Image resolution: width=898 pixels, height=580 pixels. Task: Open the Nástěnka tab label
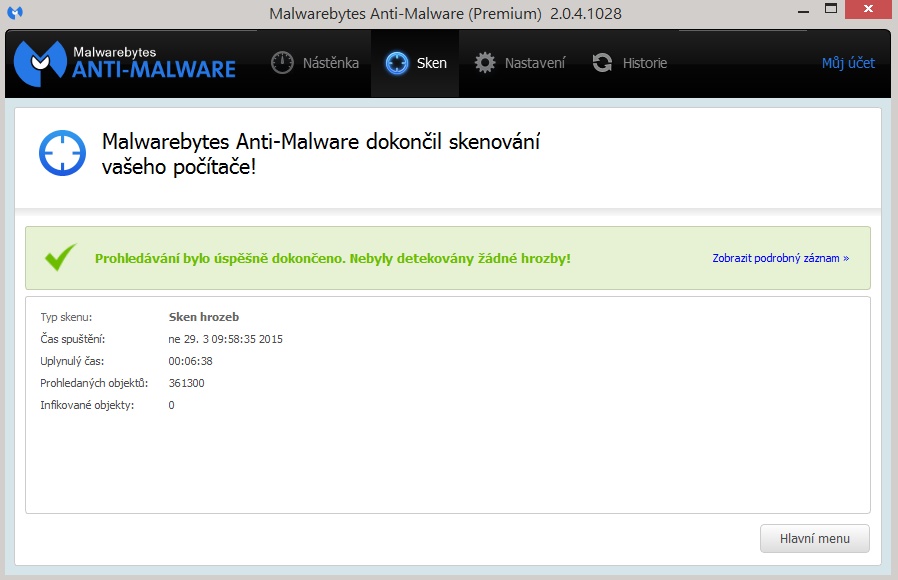point(330,63)
